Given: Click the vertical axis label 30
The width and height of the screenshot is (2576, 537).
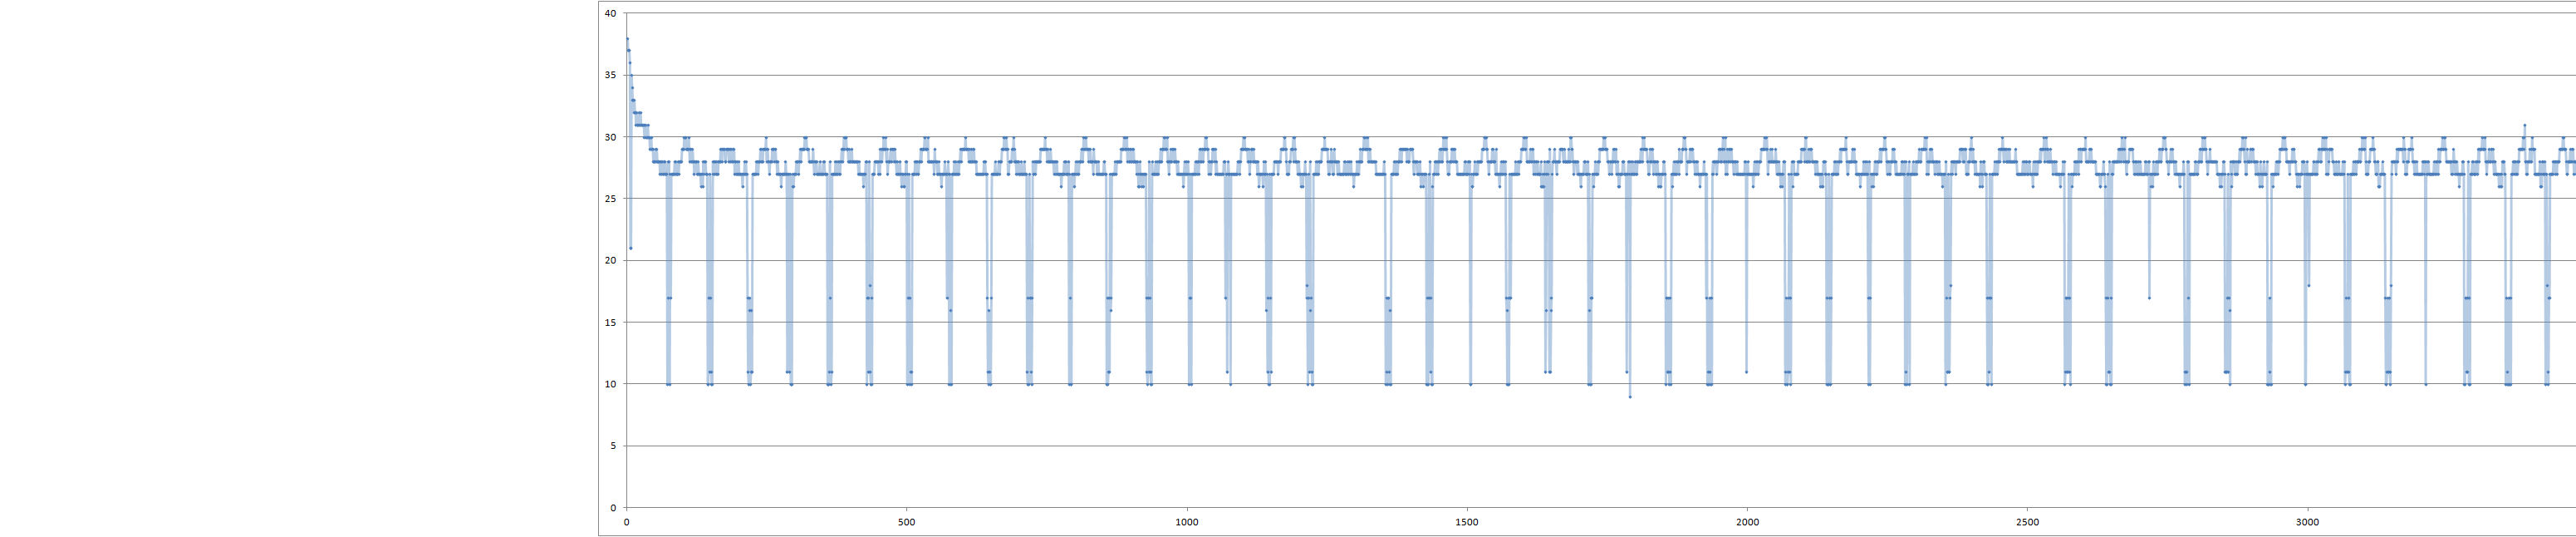Looking at the screenshot, I should click(611, 137).
